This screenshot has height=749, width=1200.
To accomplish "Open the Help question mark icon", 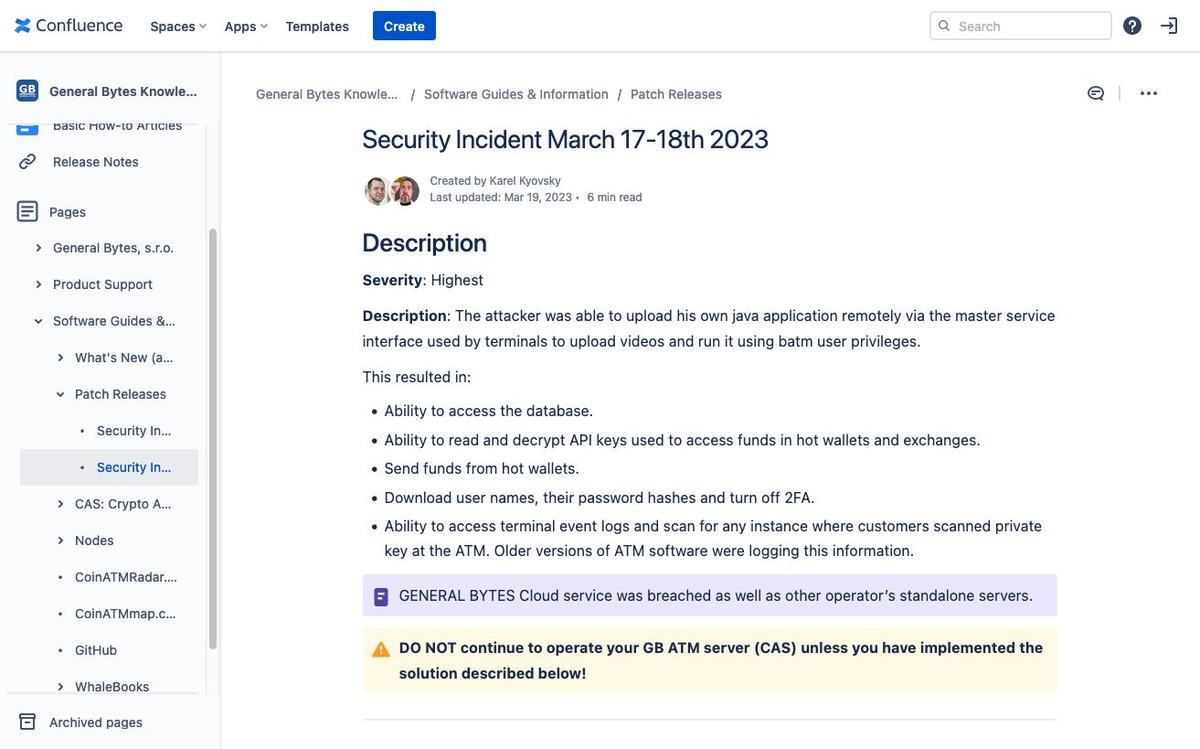I will click(1132, 26).
